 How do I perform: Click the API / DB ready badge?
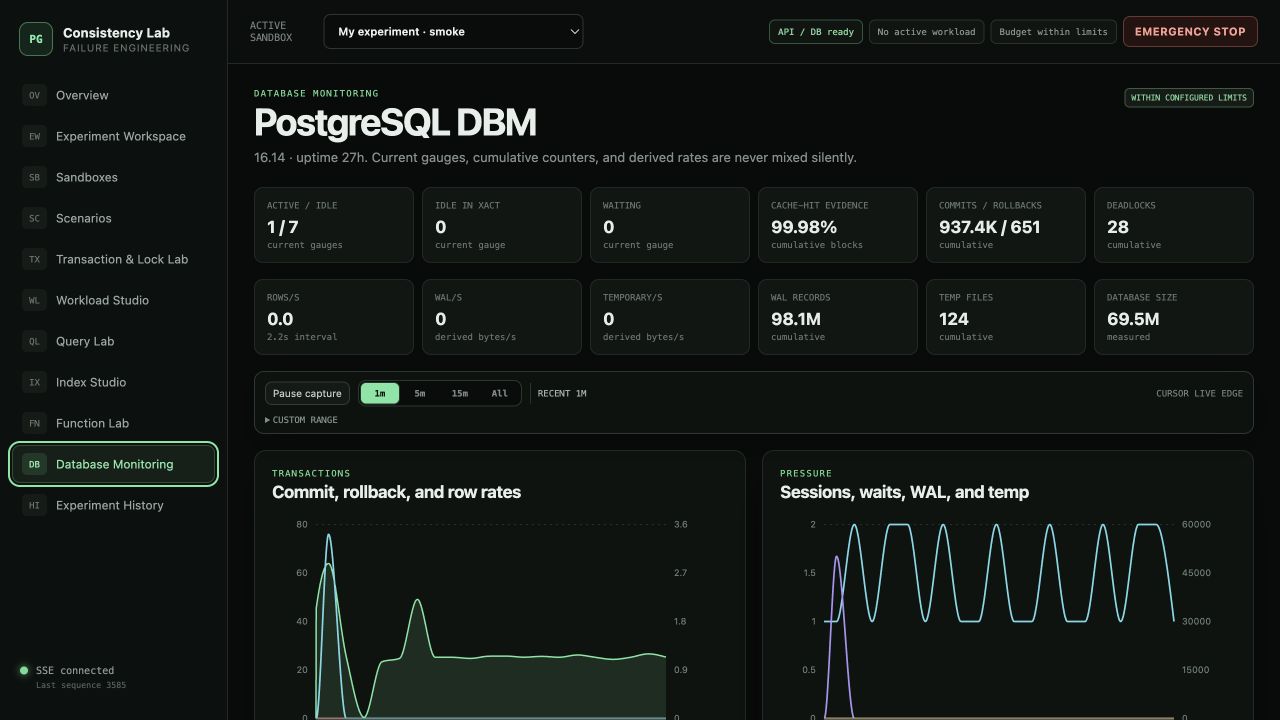click(x=816, y=32)
